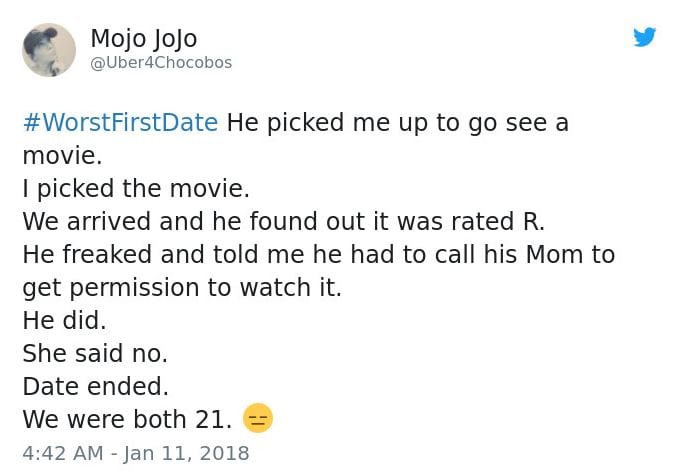Click 'get permission to watch it.' line

pos(182,288)
